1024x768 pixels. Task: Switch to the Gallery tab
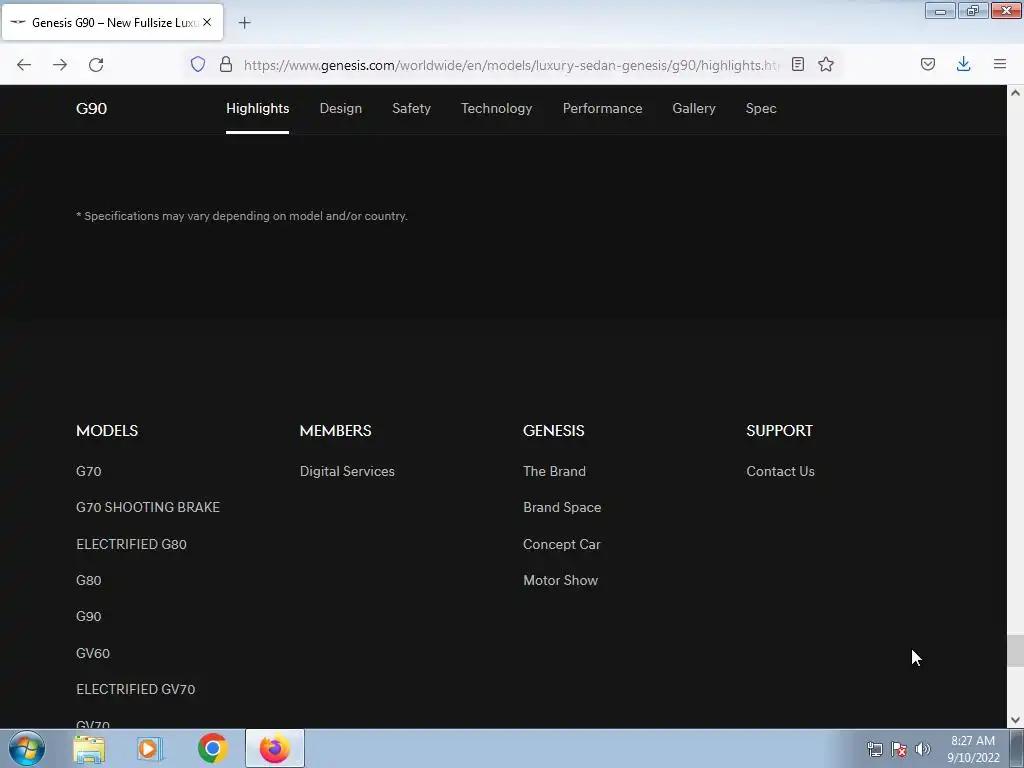pos(694,108)
